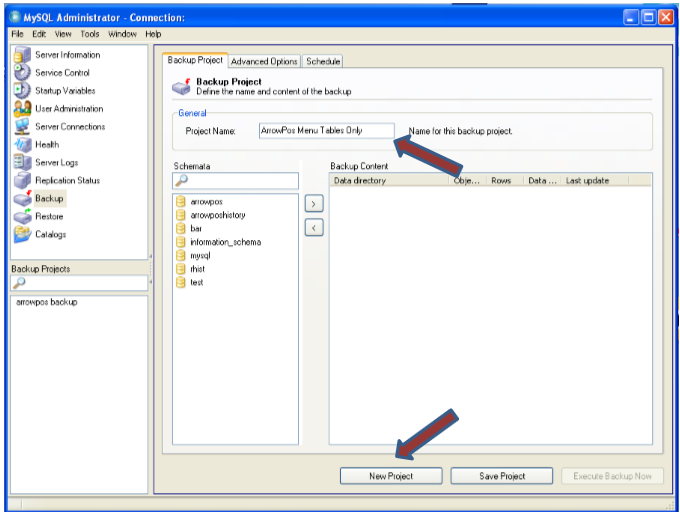Click the Server Connections monitor icon

coord(22,126)
